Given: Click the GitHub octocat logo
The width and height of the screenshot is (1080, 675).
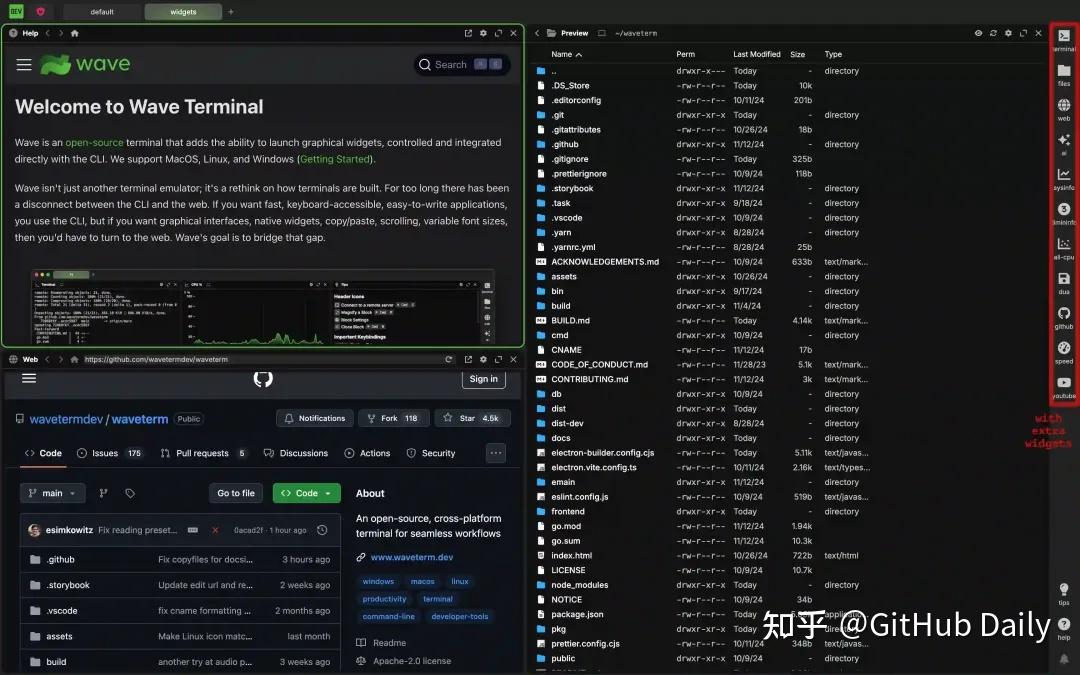Looking at the screenshot, I should 263,378.
